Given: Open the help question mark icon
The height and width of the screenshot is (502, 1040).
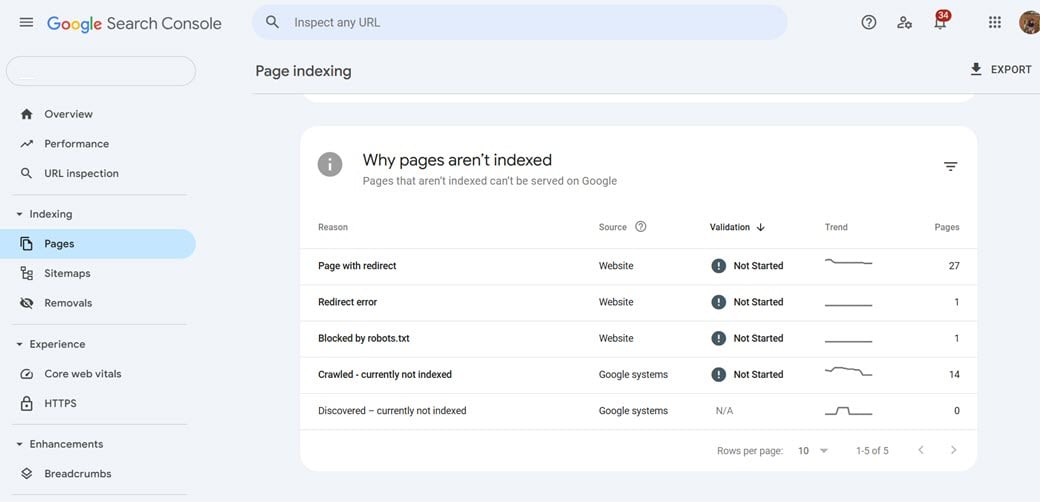Looking at the screenshot, I should pos(868,23).
